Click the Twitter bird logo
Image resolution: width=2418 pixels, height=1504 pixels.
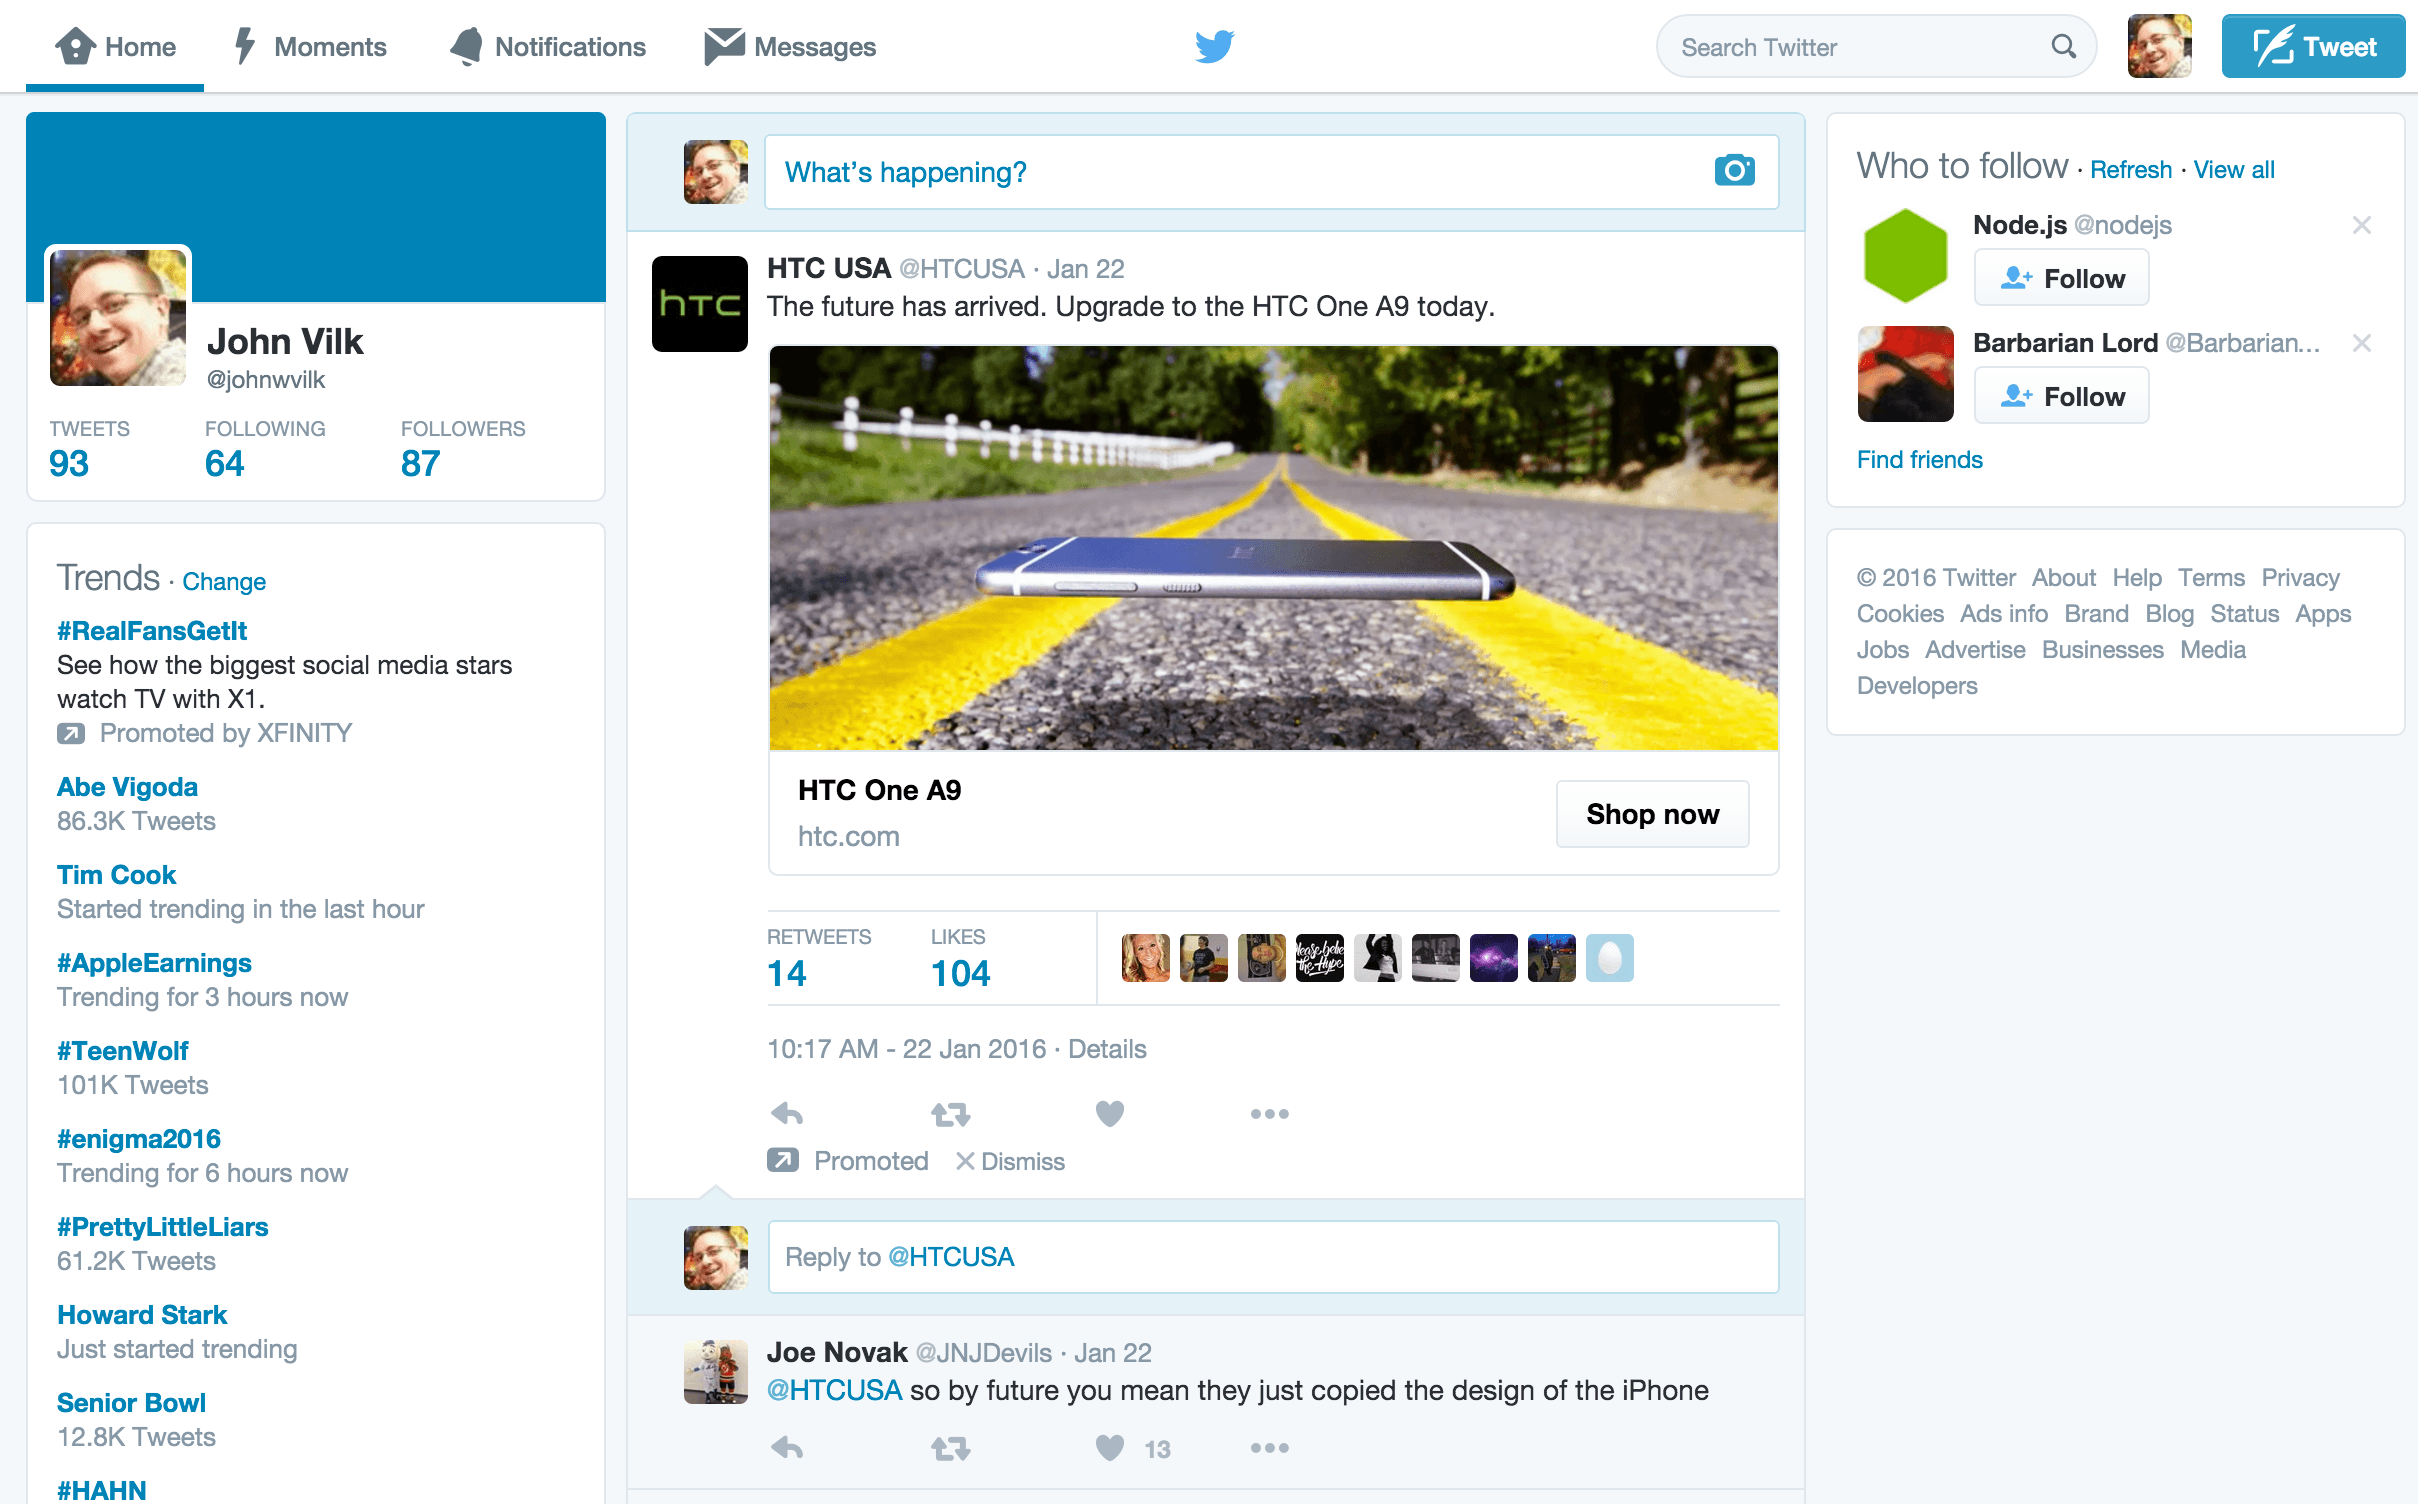(x=1215, y=46)
